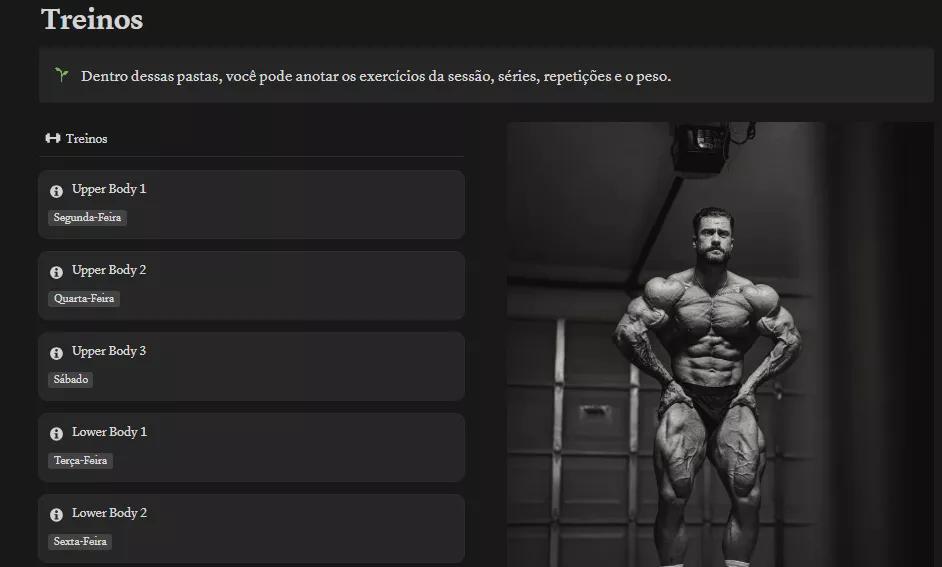The width and height of the screenshot is (942, 567).
Task: Open the Upper Body 3 workout card
Action: 251,366
